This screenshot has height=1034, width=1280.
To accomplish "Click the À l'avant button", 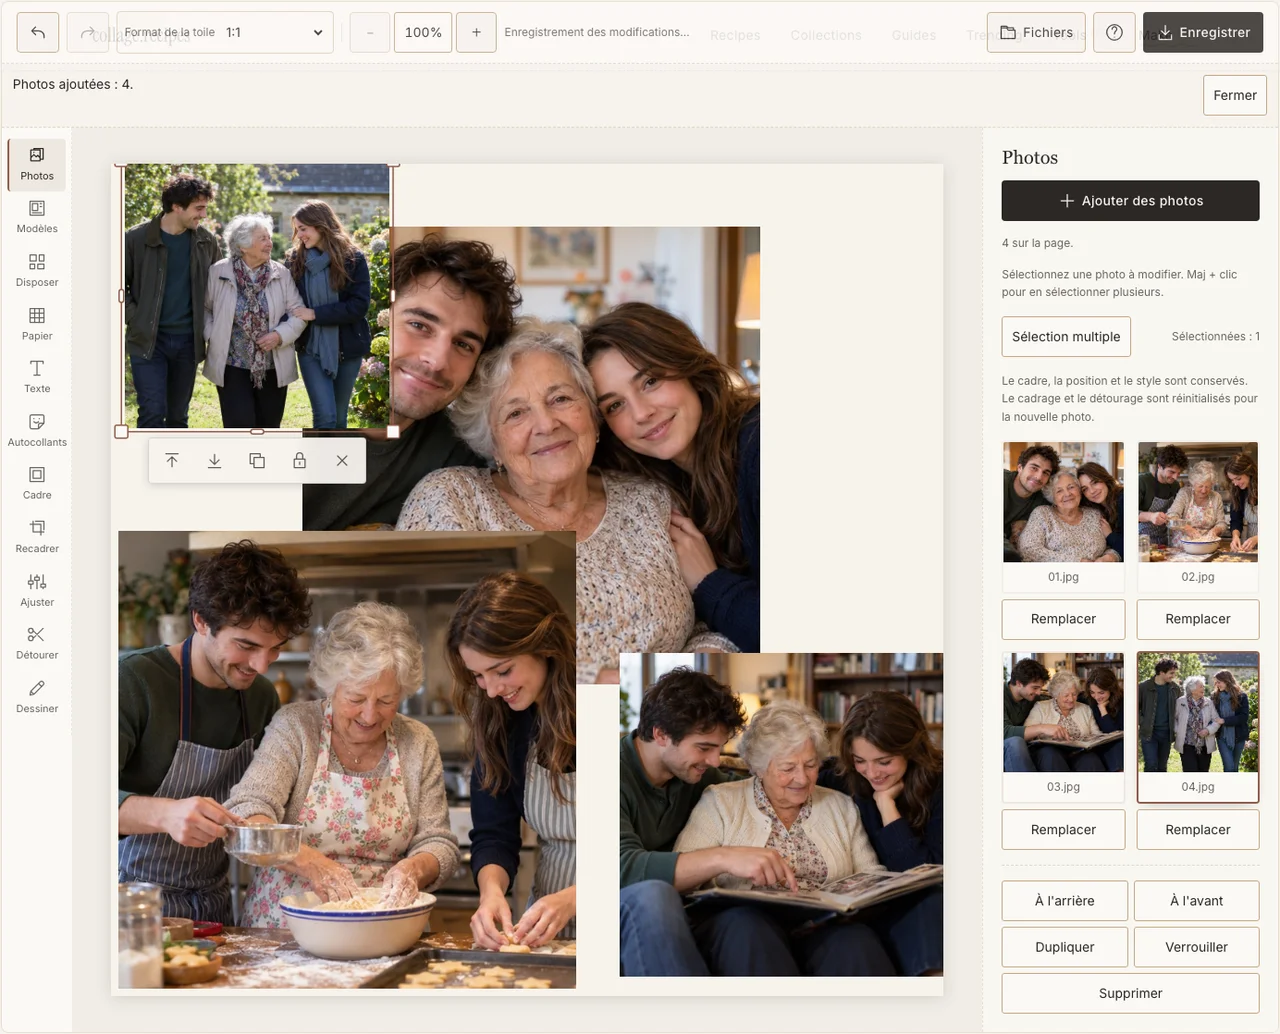I will pyautogui.click(x=1197, y=901).
